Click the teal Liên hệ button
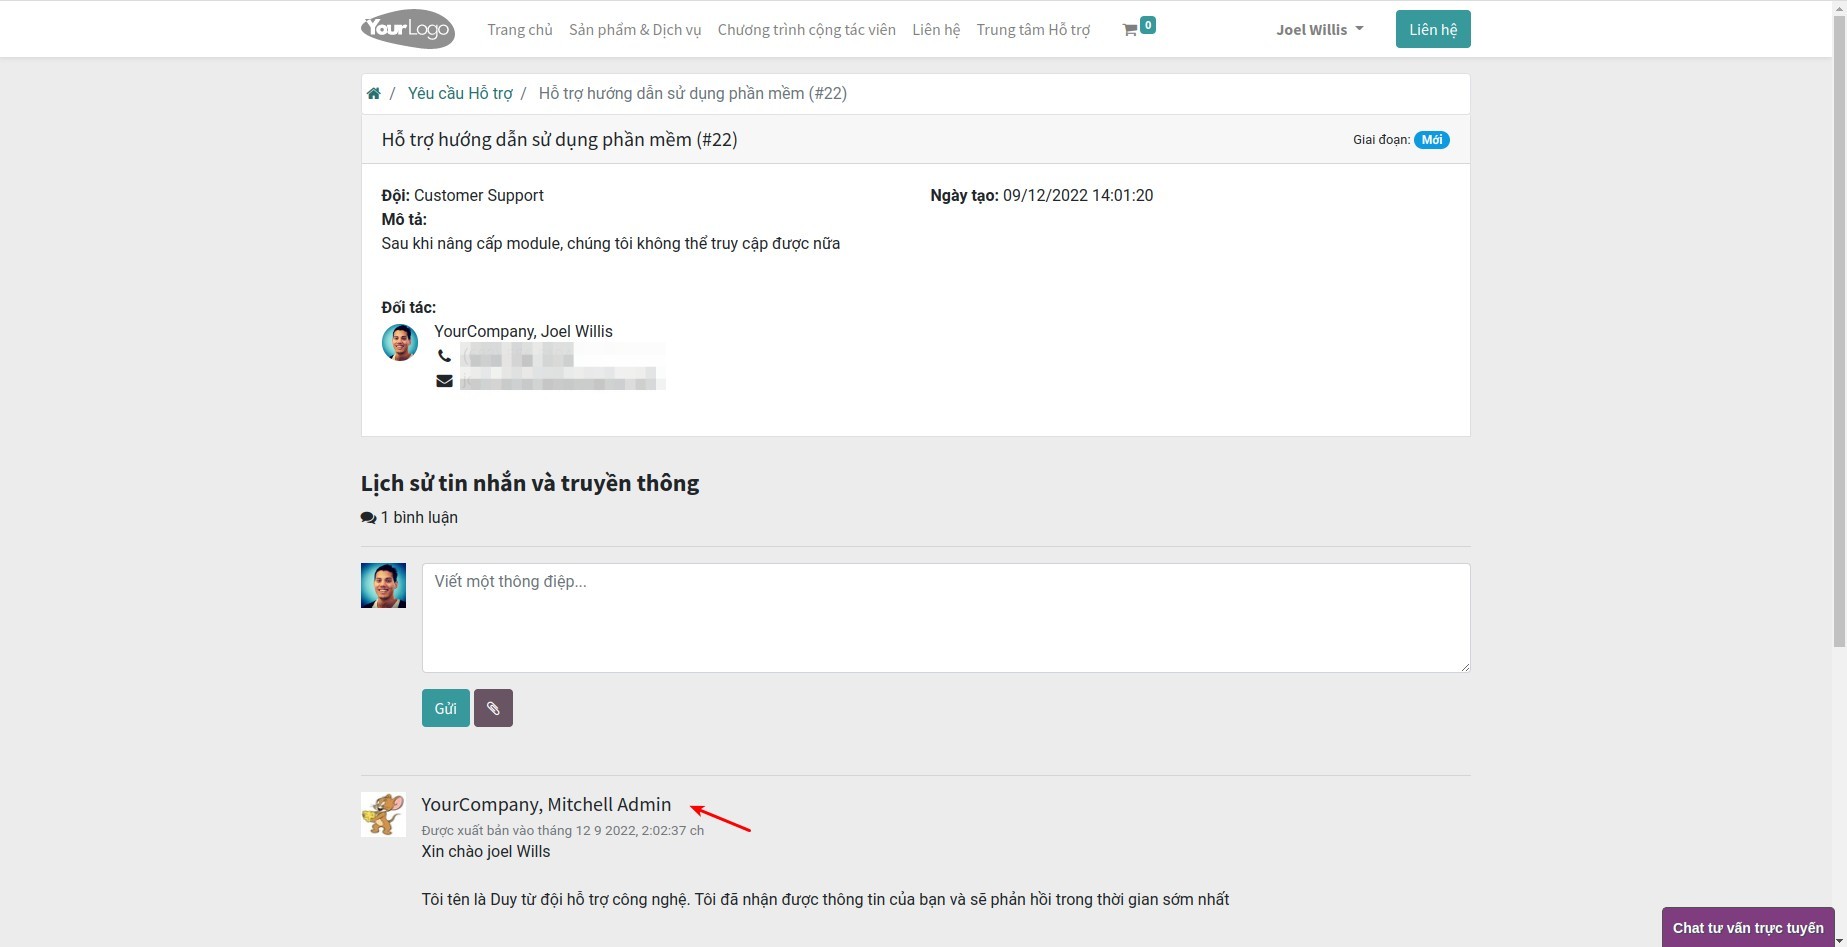The image size is (1847, 947). click(1432, 30)
